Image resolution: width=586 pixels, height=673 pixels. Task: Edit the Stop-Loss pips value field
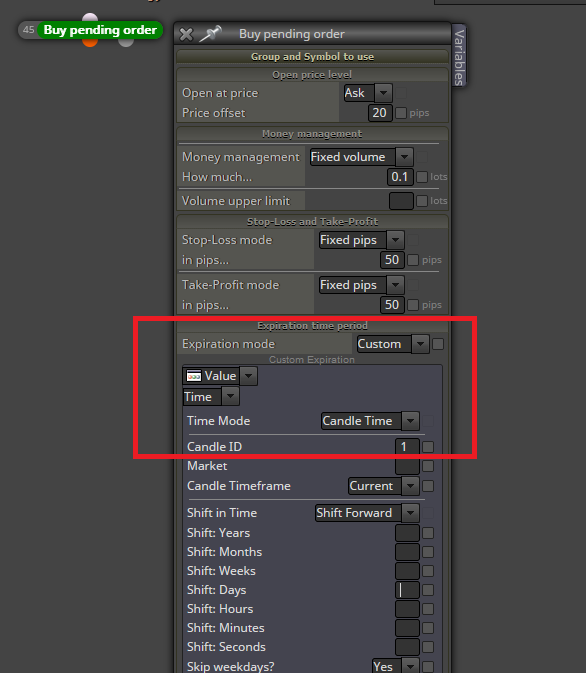(x=392, y=260)
